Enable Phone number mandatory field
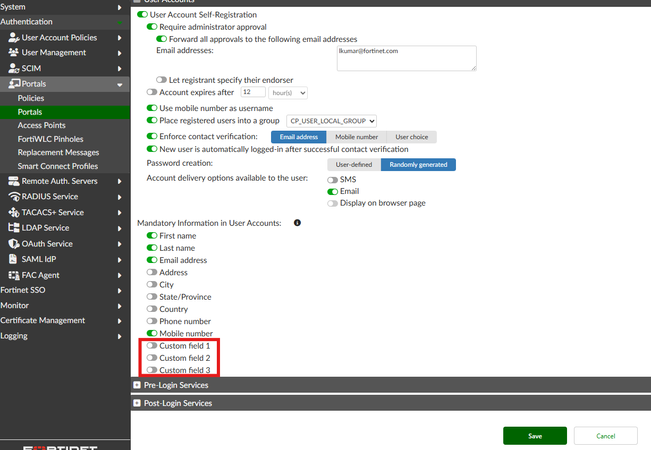Viewport: 651px width, 450px height. click(x=152, y=321)
